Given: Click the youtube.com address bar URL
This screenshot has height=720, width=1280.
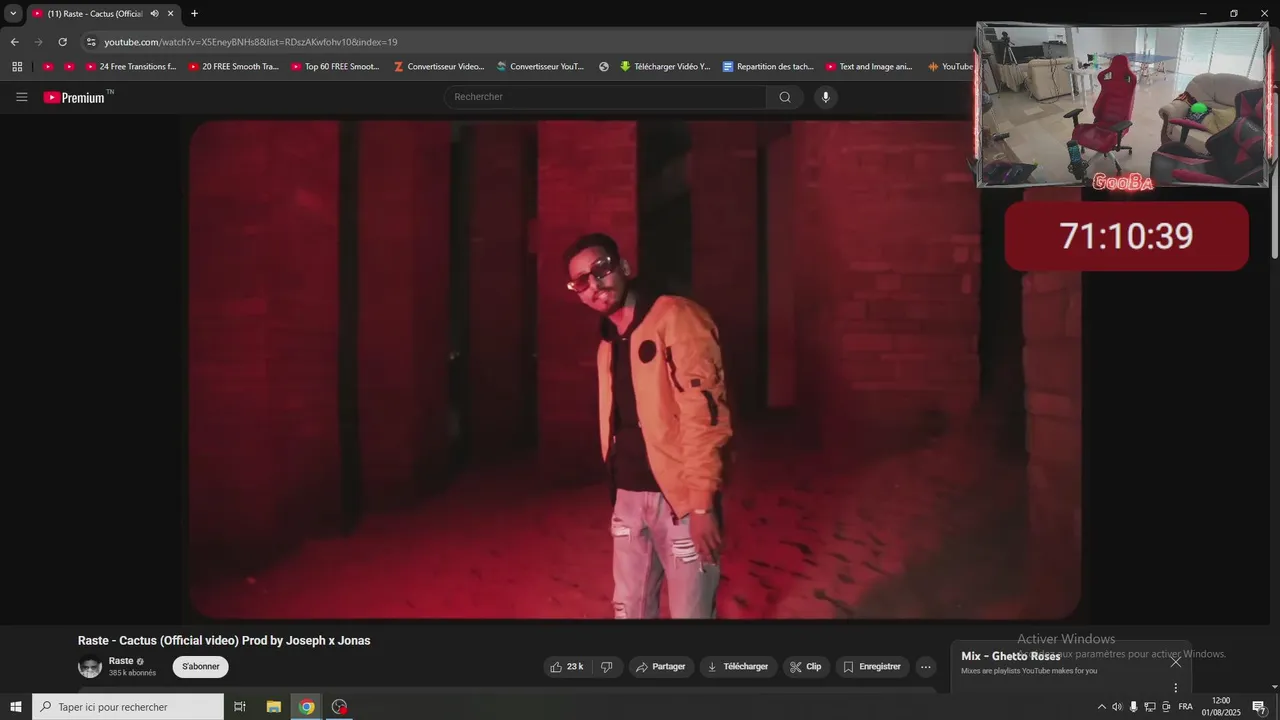Looking at the screenshot, I should (251, 42).
